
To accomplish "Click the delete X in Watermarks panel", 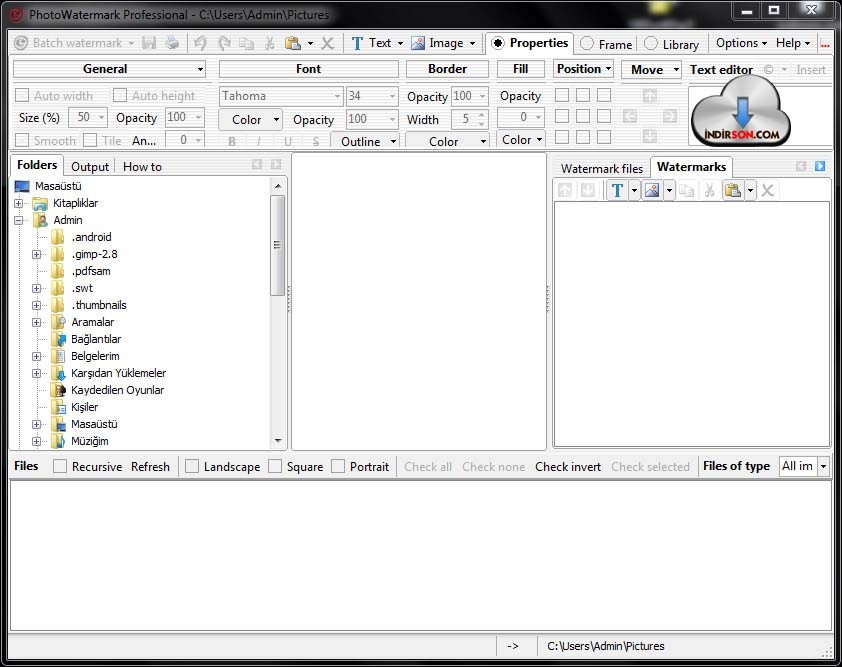I will coord(767,190).
